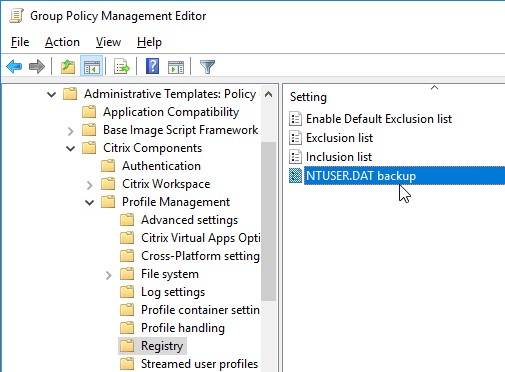Click the Profile Management folder icon
The image size is (505, 372).
coord(108,202)
